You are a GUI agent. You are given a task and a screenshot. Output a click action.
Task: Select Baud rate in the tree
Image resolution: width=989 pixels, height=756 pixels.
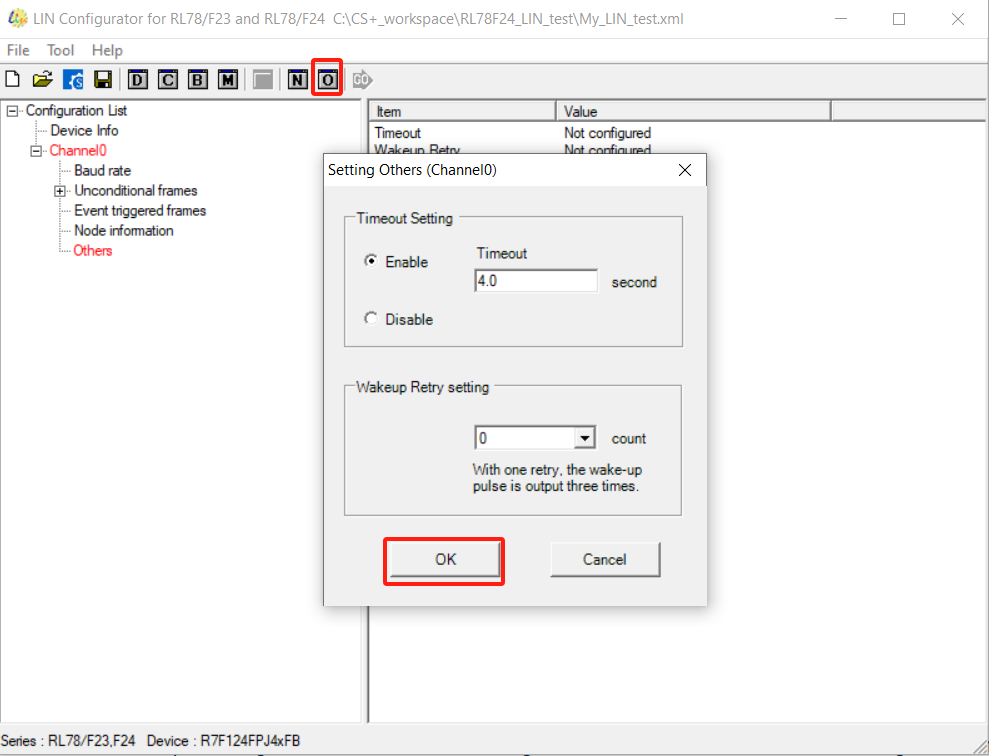click(x=102, y=171)
